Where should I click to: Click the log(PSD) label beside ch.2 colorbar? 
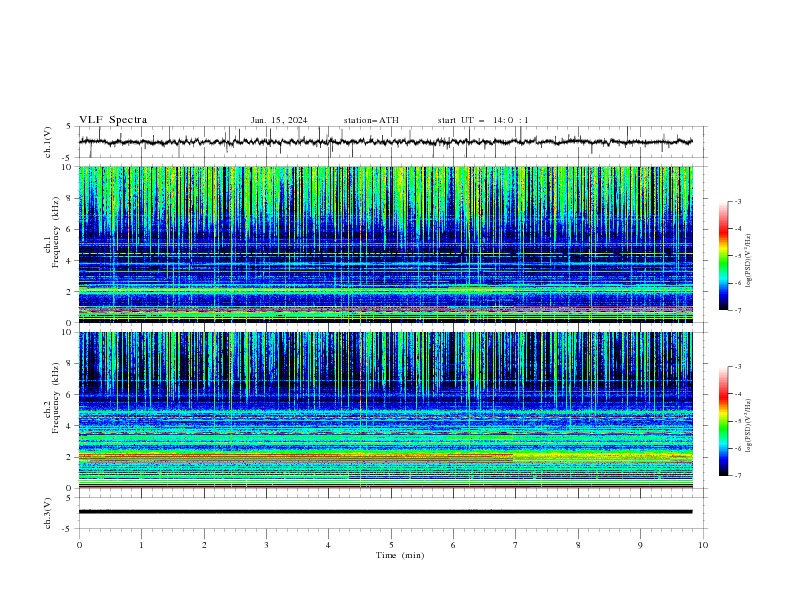click(x=749, y=426)
